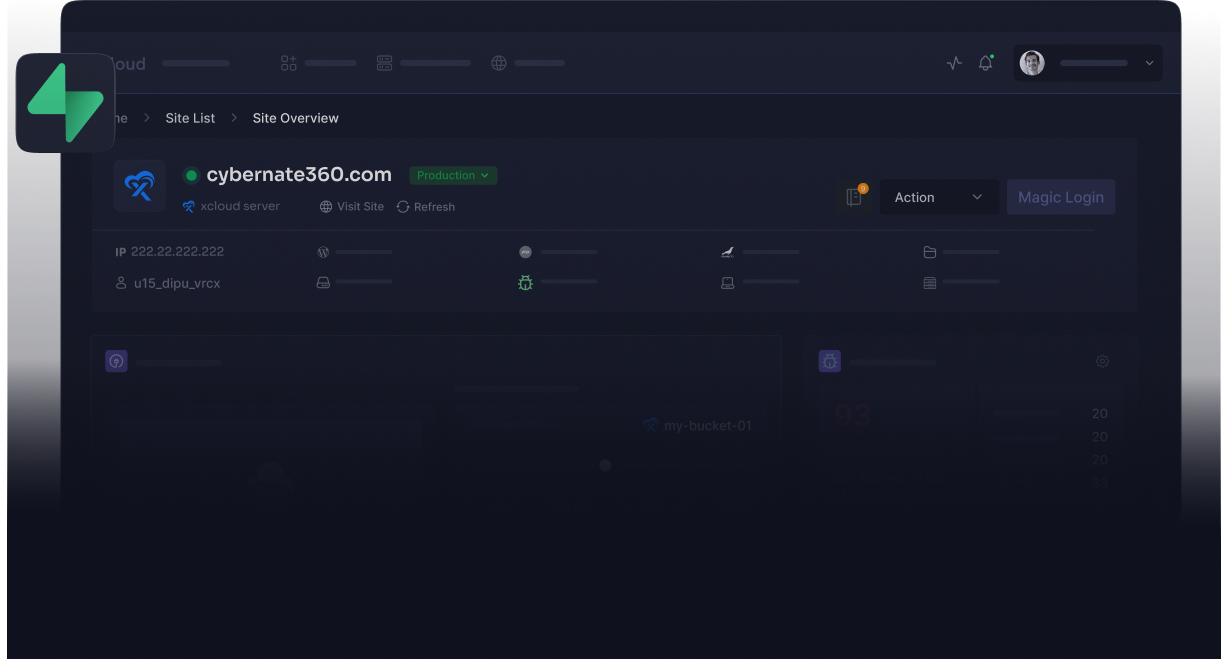Open the gear settings in bug panel
1222x659 pixels.
coord(1103,361)
